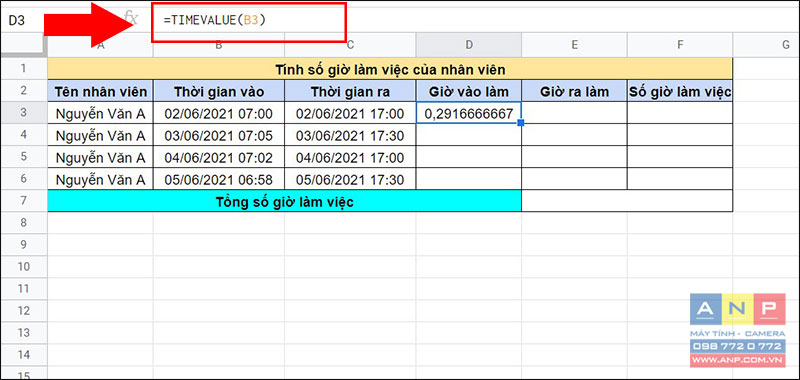Click header cell 'Thời gian ra'
Viewport: 800px width, 380px height.
click(351, 91)
